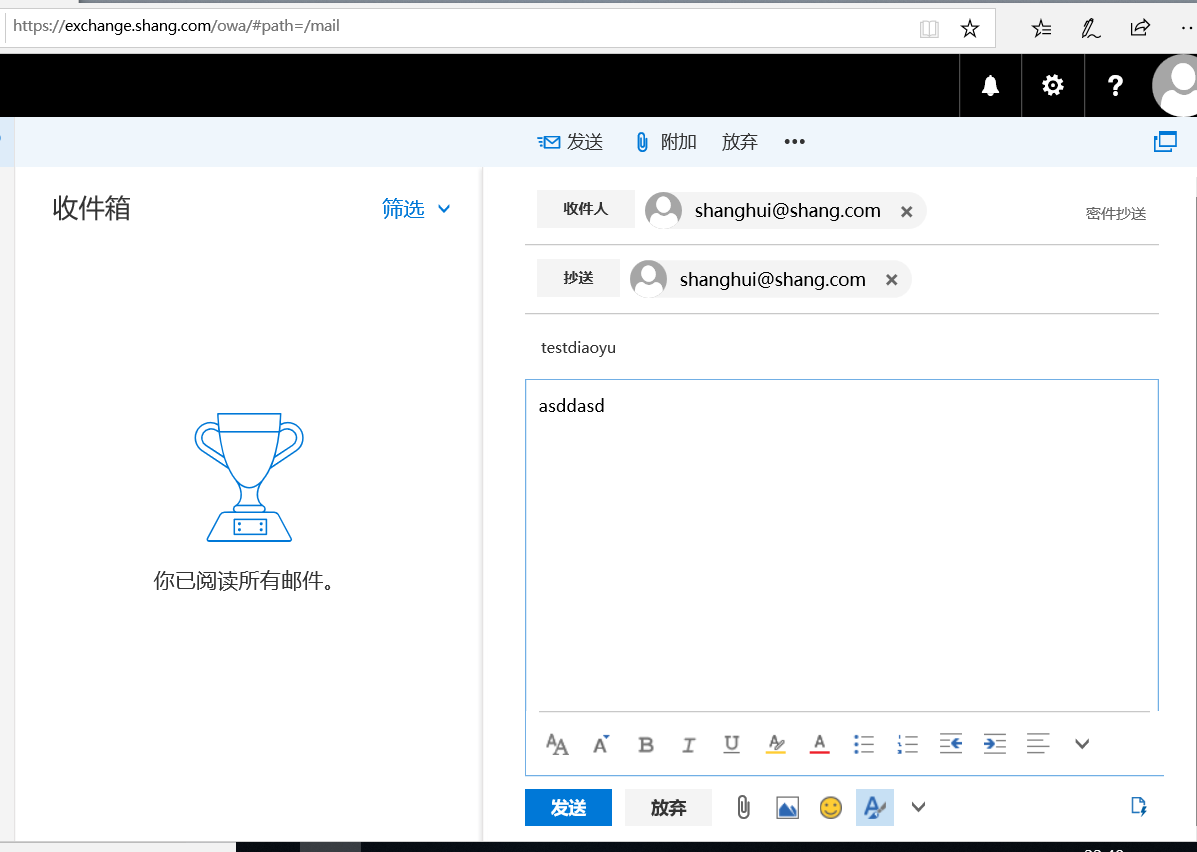Toggle the formatting options toolbar display
The image size is (1197, 852).
pos(874,807)
